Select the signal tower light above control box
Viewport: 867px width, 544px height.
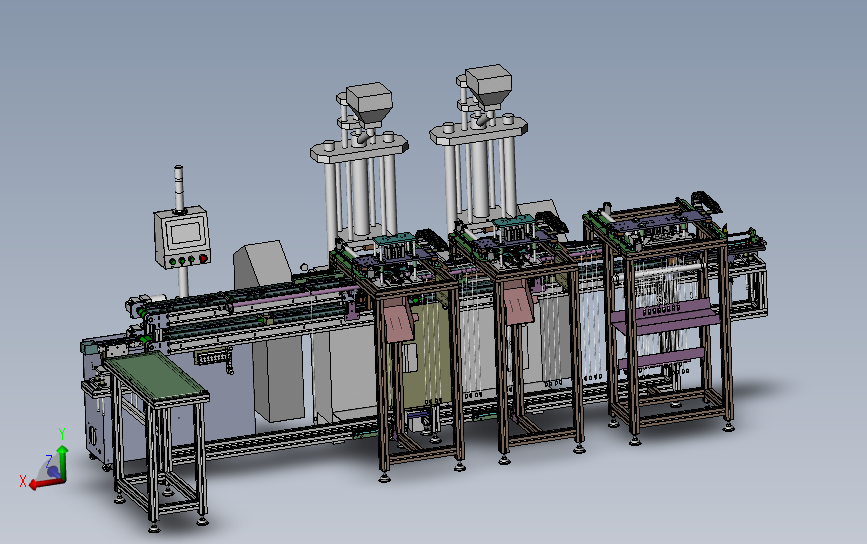point(179,187)
